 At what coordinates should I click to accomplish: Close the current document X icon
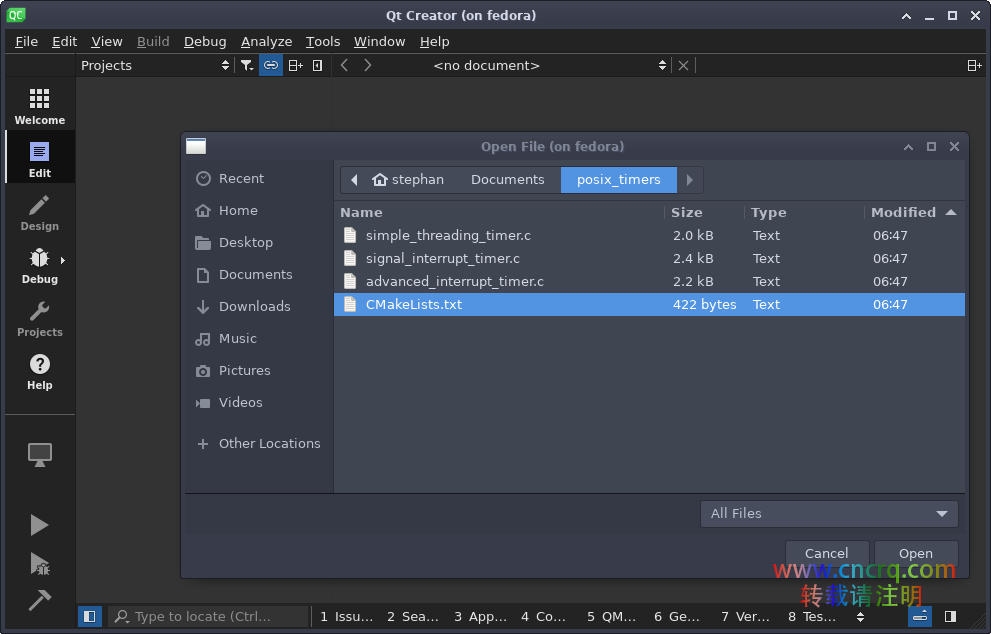tap(683, 65)
